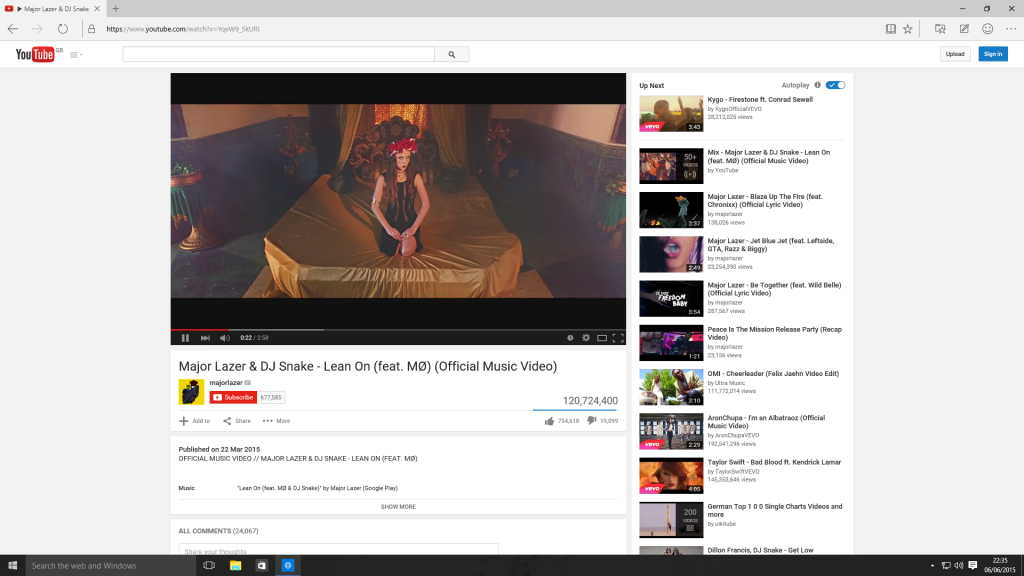Make a web note
The image size is (1024, 576).
(x=964, y=29)
